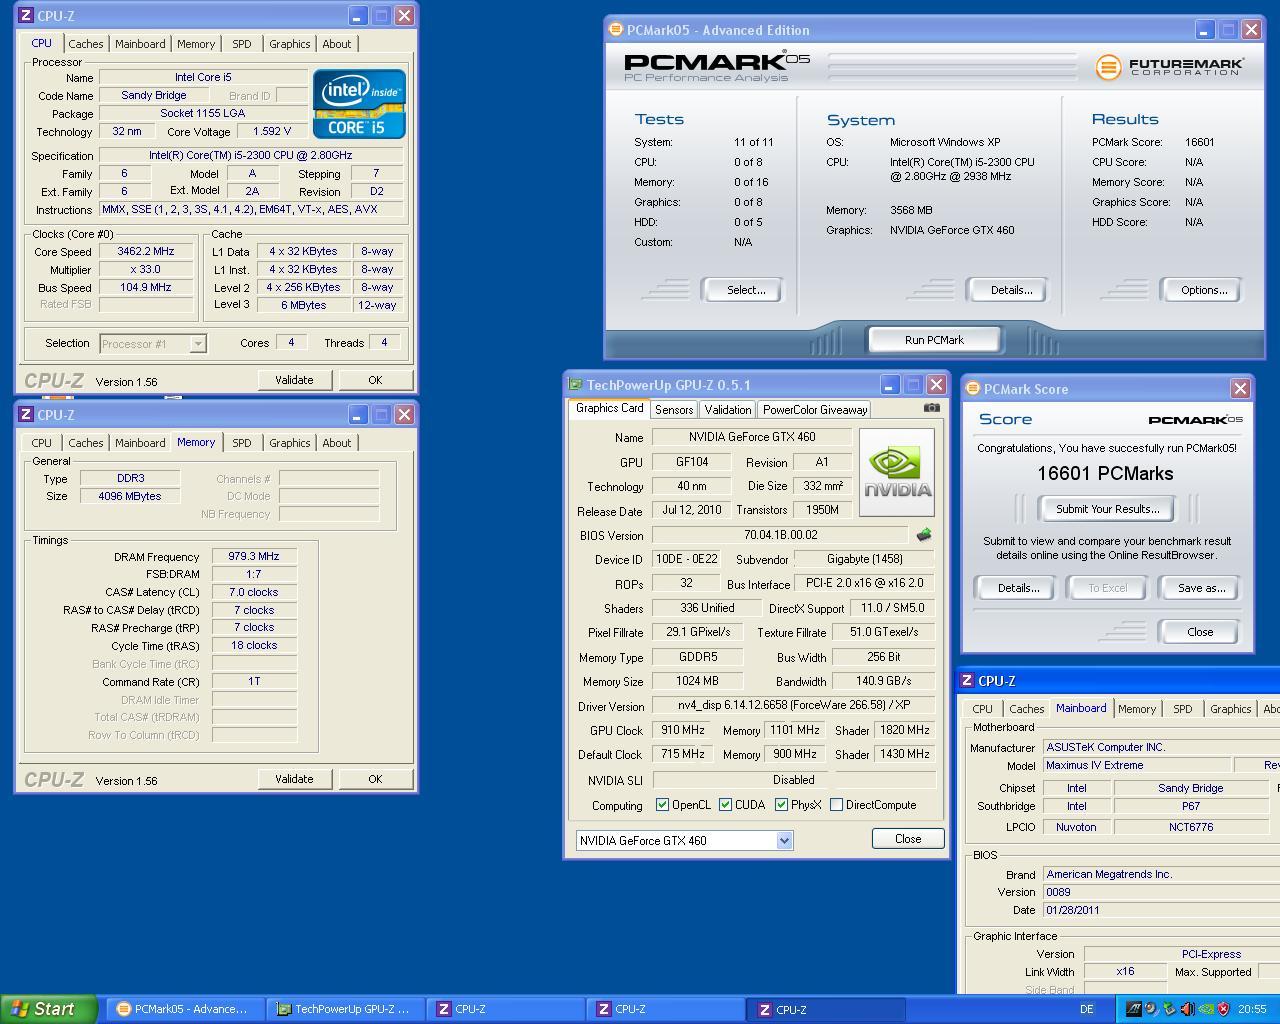Click Close button in GPU-Z window
Viewport: 1280px width, 1024px height.
tap(908, 839)
